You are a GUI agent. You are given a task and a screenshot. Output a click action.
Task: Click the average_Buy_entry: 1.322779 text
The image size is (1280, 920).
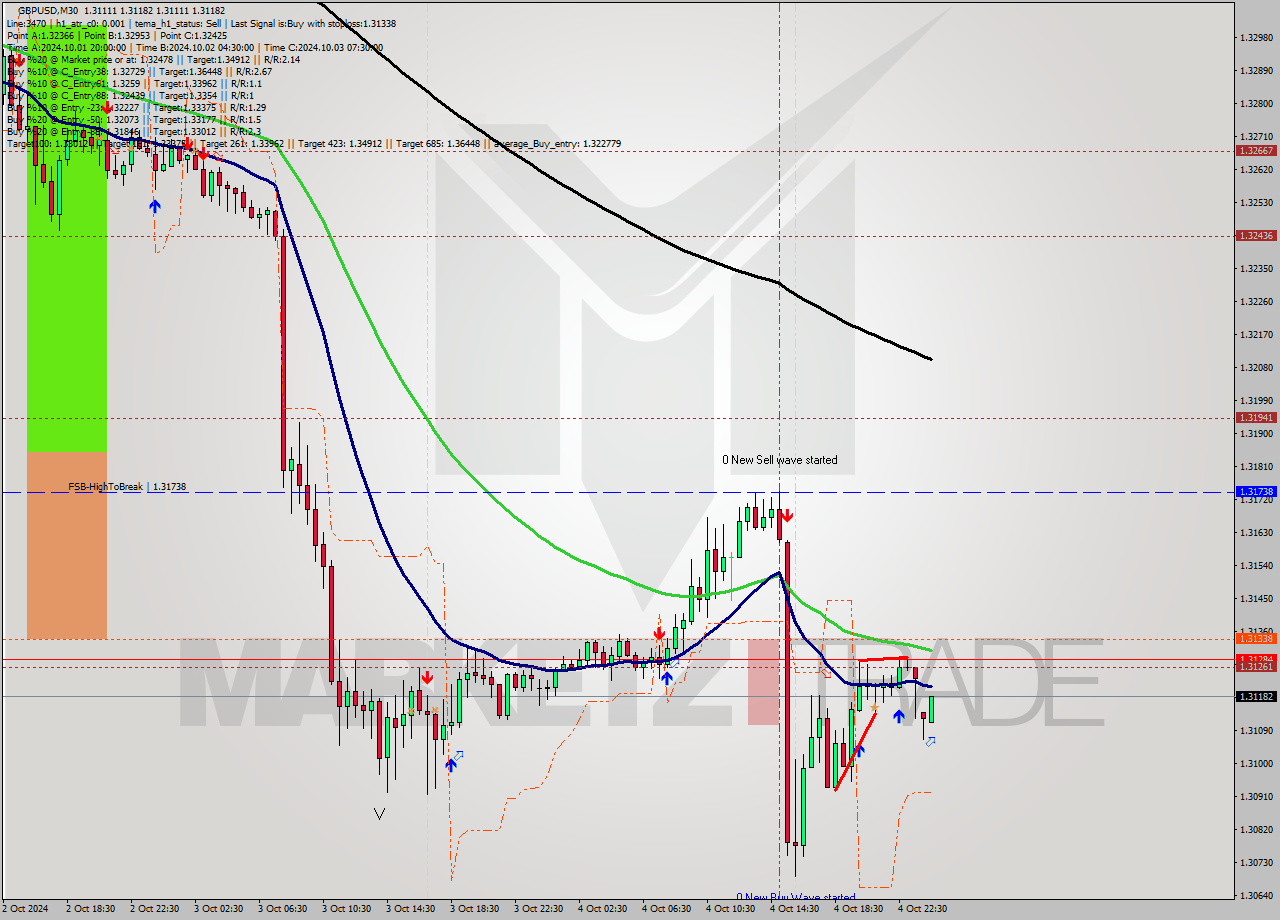point(556,144)
